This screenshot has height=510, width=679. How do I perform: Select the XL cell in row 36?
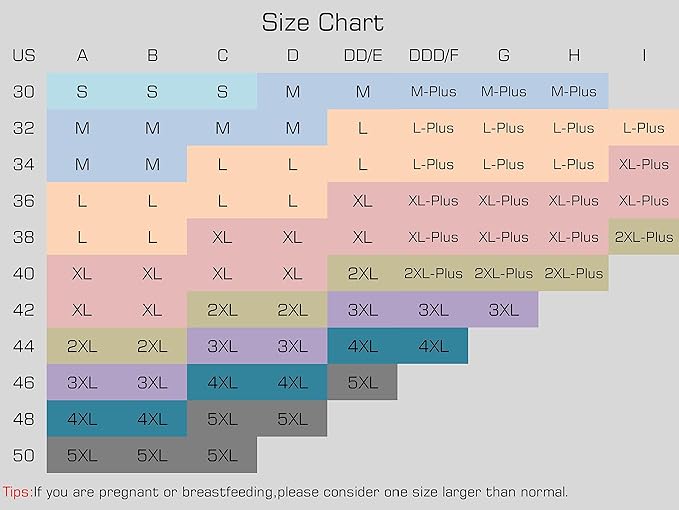click(362, 201)
